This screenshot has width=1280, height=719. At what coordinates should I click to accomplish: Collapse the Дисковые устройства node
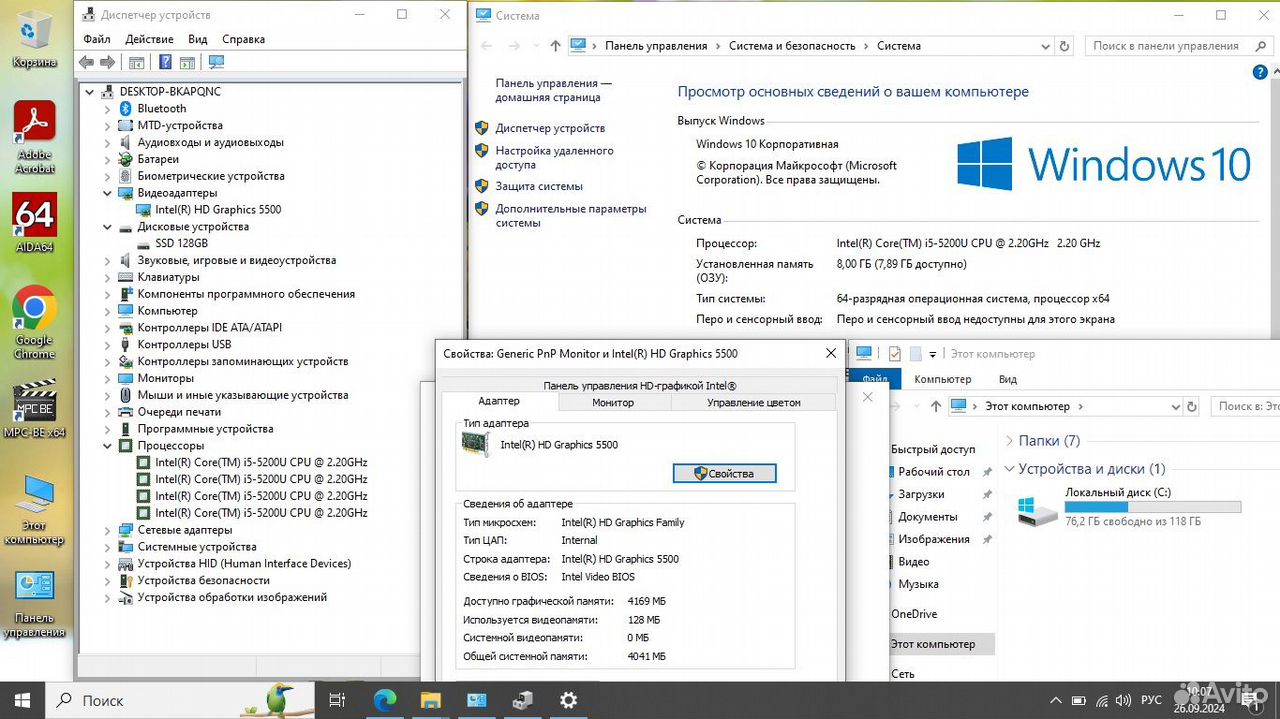point(108,227)
